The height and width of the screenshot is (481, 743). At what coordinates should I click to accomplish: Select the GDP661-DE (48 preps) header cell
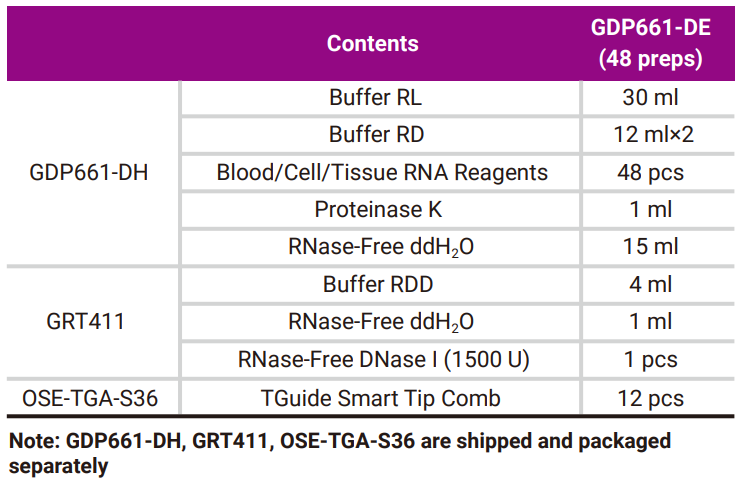pyautogui.click(x=650, y=44)
